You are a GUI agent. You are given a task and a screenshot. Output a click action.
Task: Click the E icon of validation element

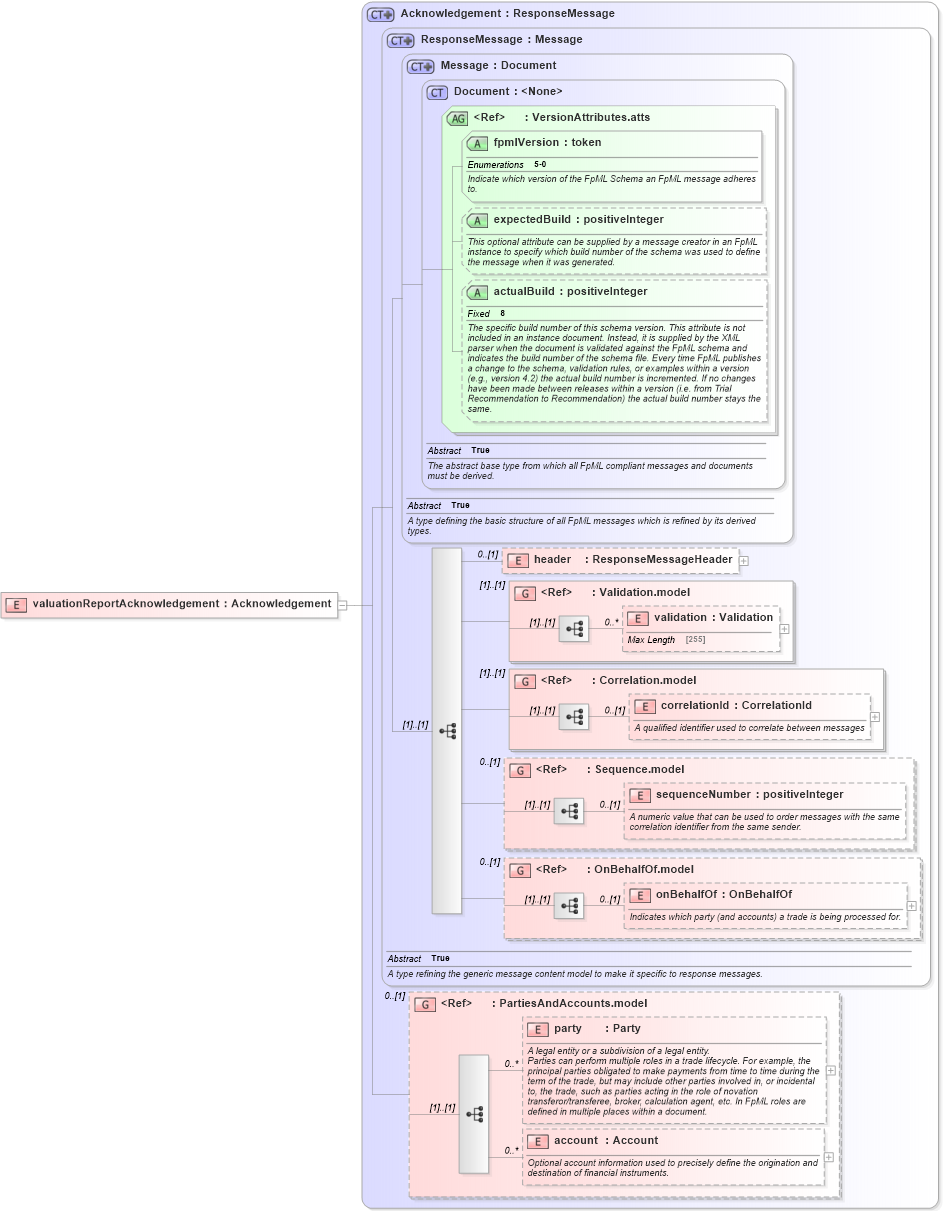[638, 618]
